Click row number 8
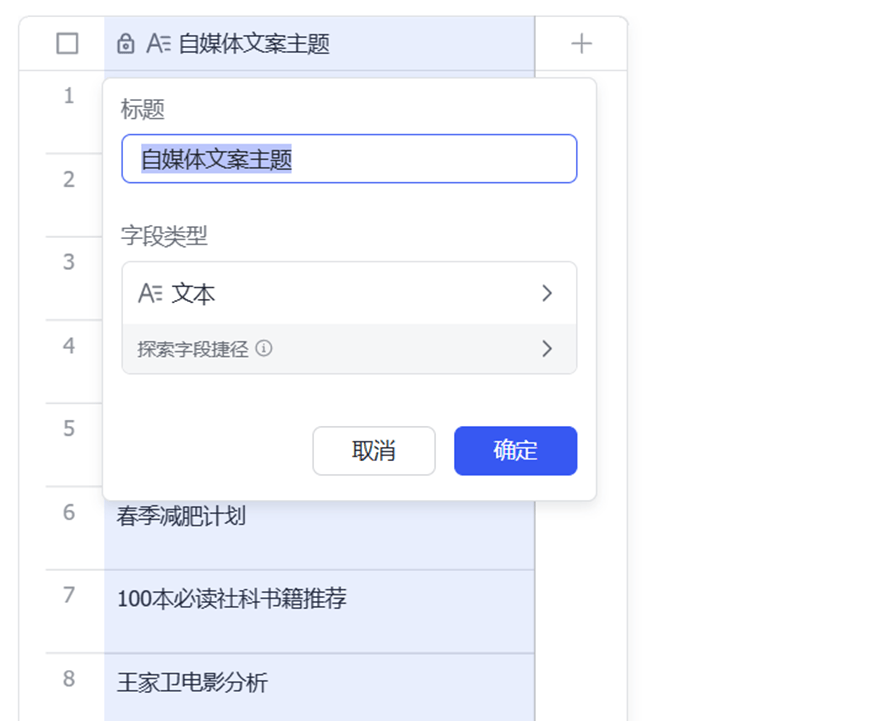The height and width of the screenshot is (723, 869). [x=69, y=679]
